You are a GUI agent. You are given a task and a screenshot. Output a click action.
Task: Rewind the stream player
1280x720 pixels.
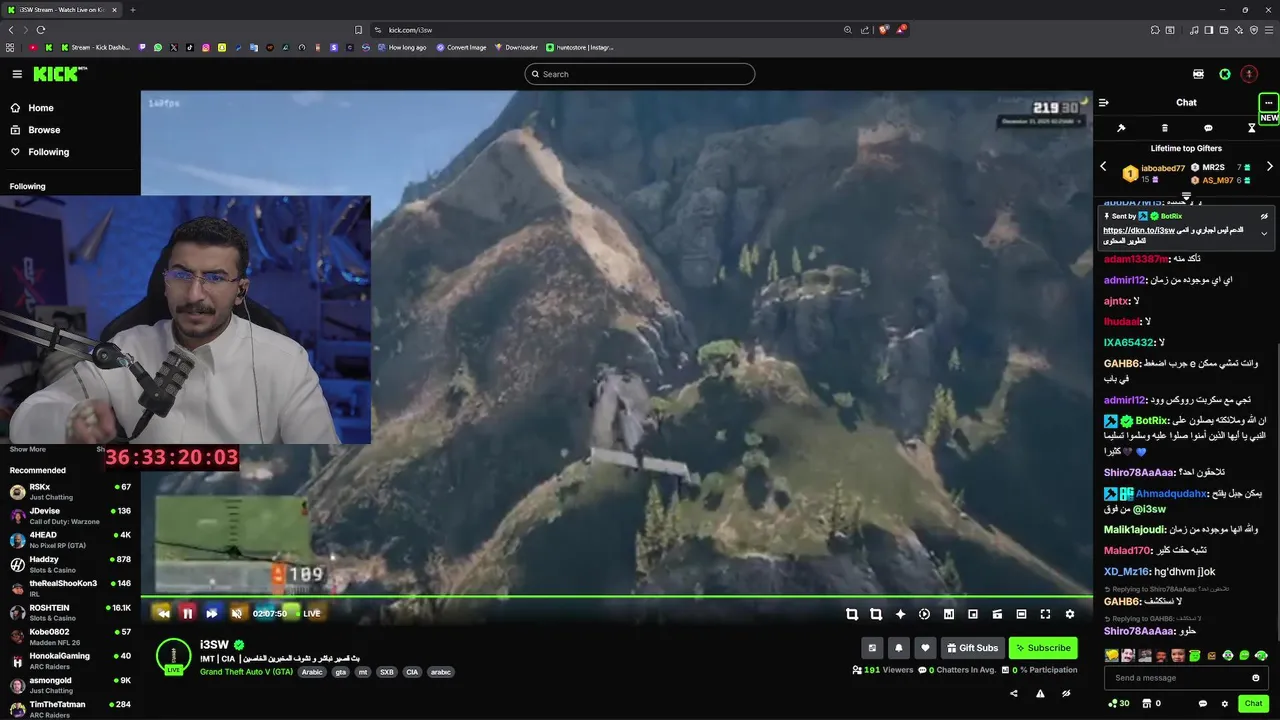[x=163, y=613]
